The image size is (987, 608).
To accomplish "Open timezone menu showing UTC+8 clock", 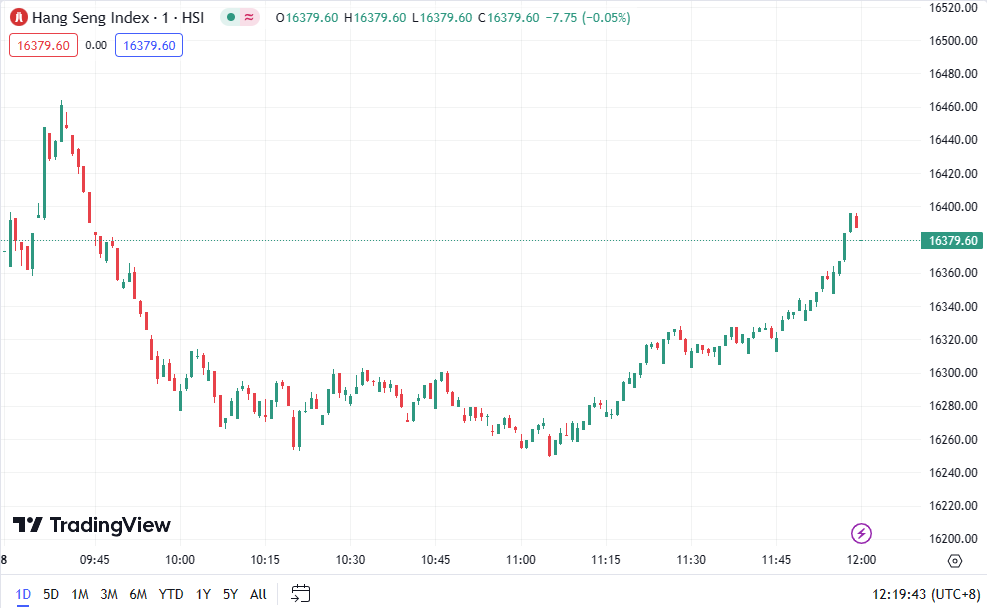I will [x=927, y=594].
